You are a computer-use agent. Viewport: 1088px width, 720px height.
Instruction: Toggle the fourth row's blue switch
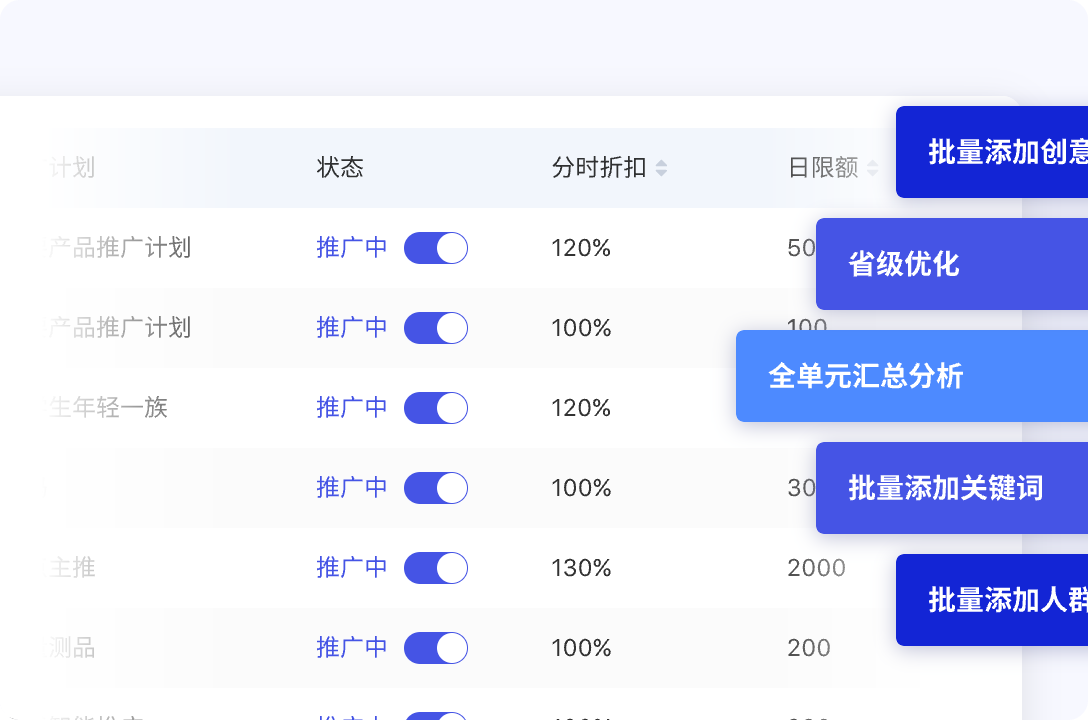click(436, 488)
